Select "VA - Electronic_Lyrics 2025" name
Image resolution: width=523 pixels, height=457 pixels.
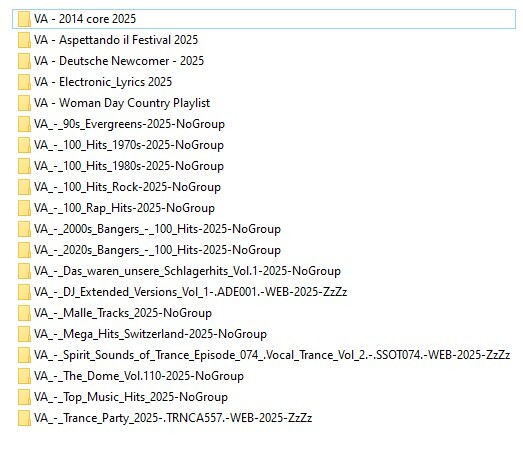click(x=103, y=82)
